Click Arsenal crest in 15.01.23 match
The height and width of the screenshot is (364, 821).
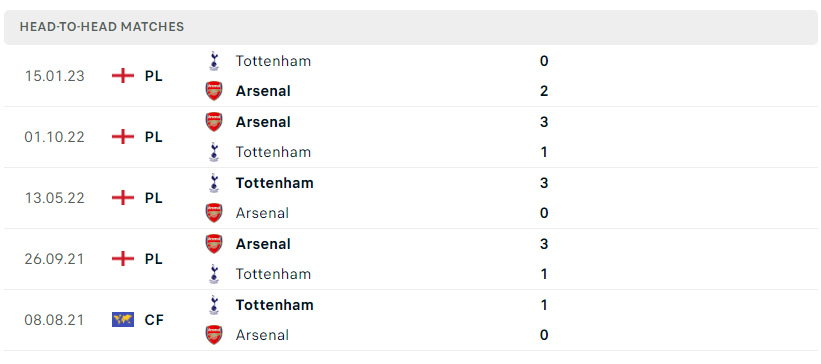point(214,91)
